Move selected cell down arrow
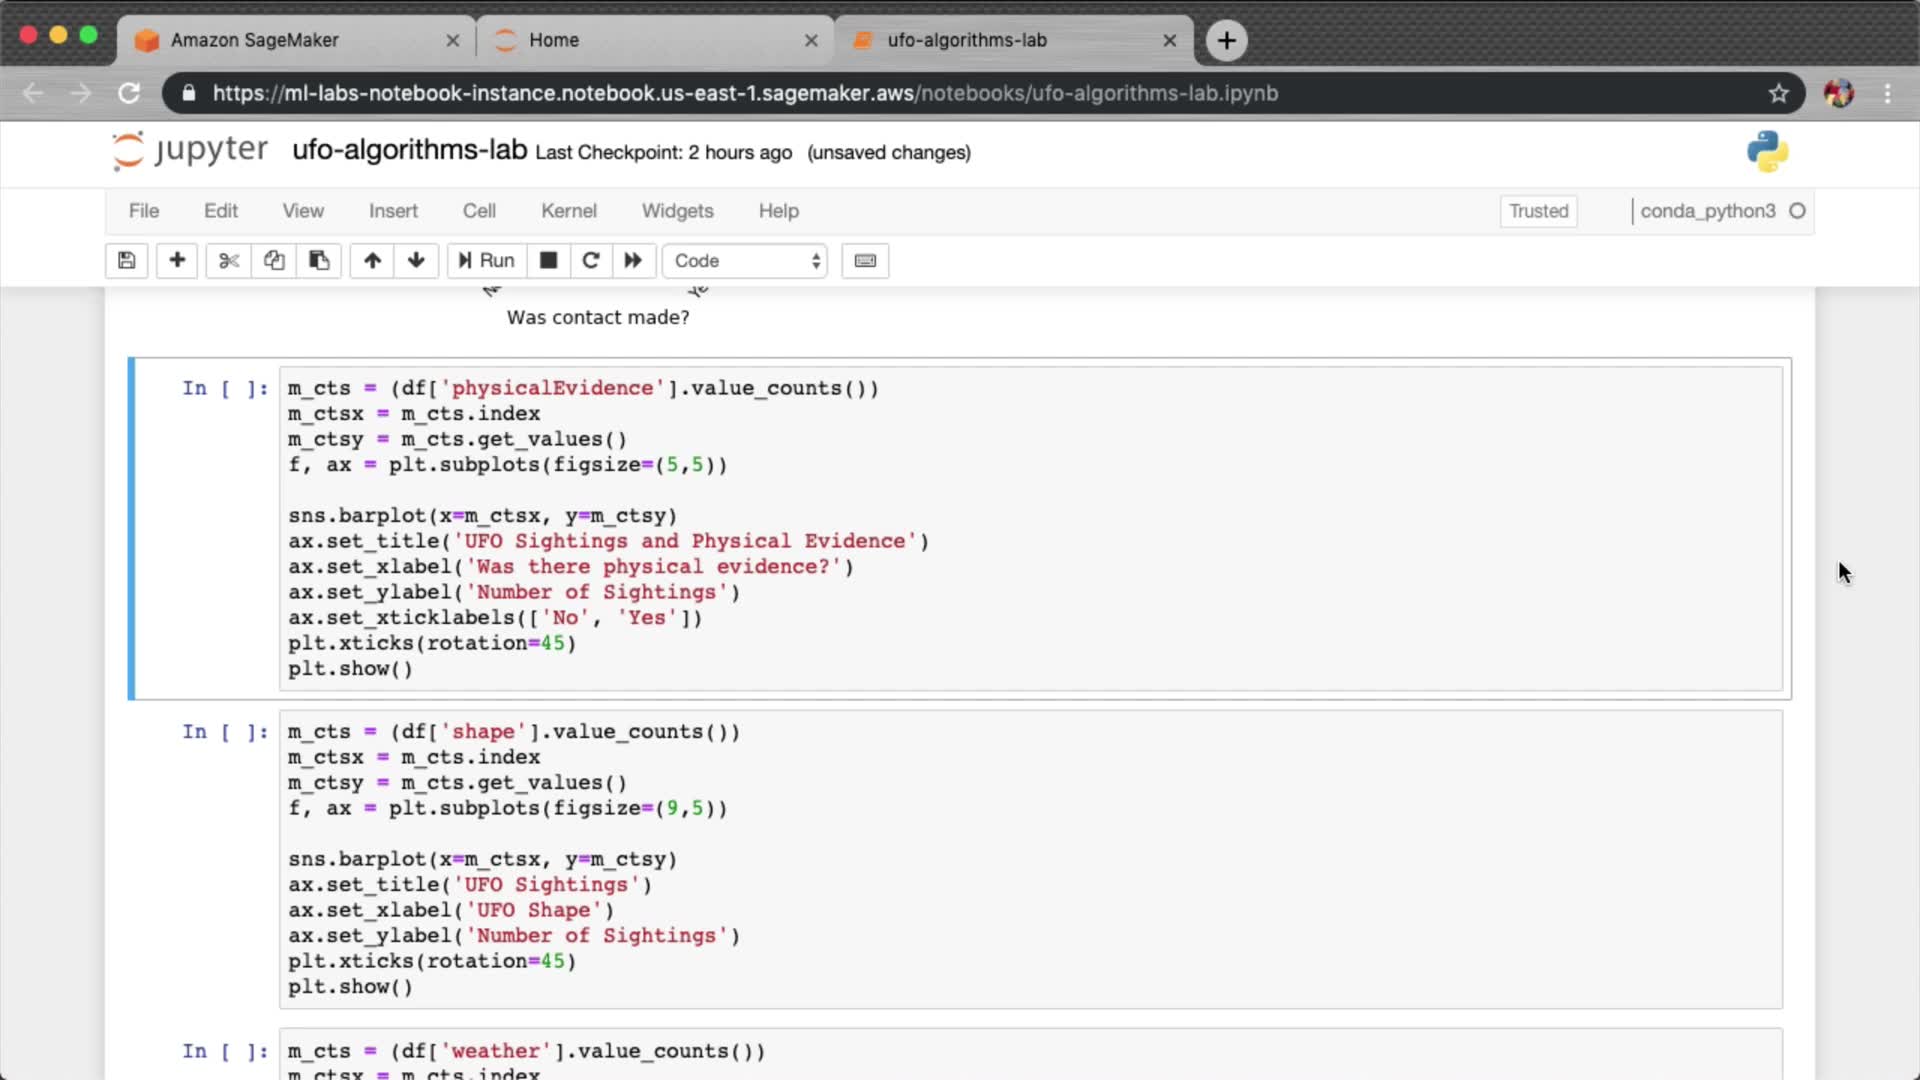The height and width of the screenshot is (1080, 1920). 416,261
